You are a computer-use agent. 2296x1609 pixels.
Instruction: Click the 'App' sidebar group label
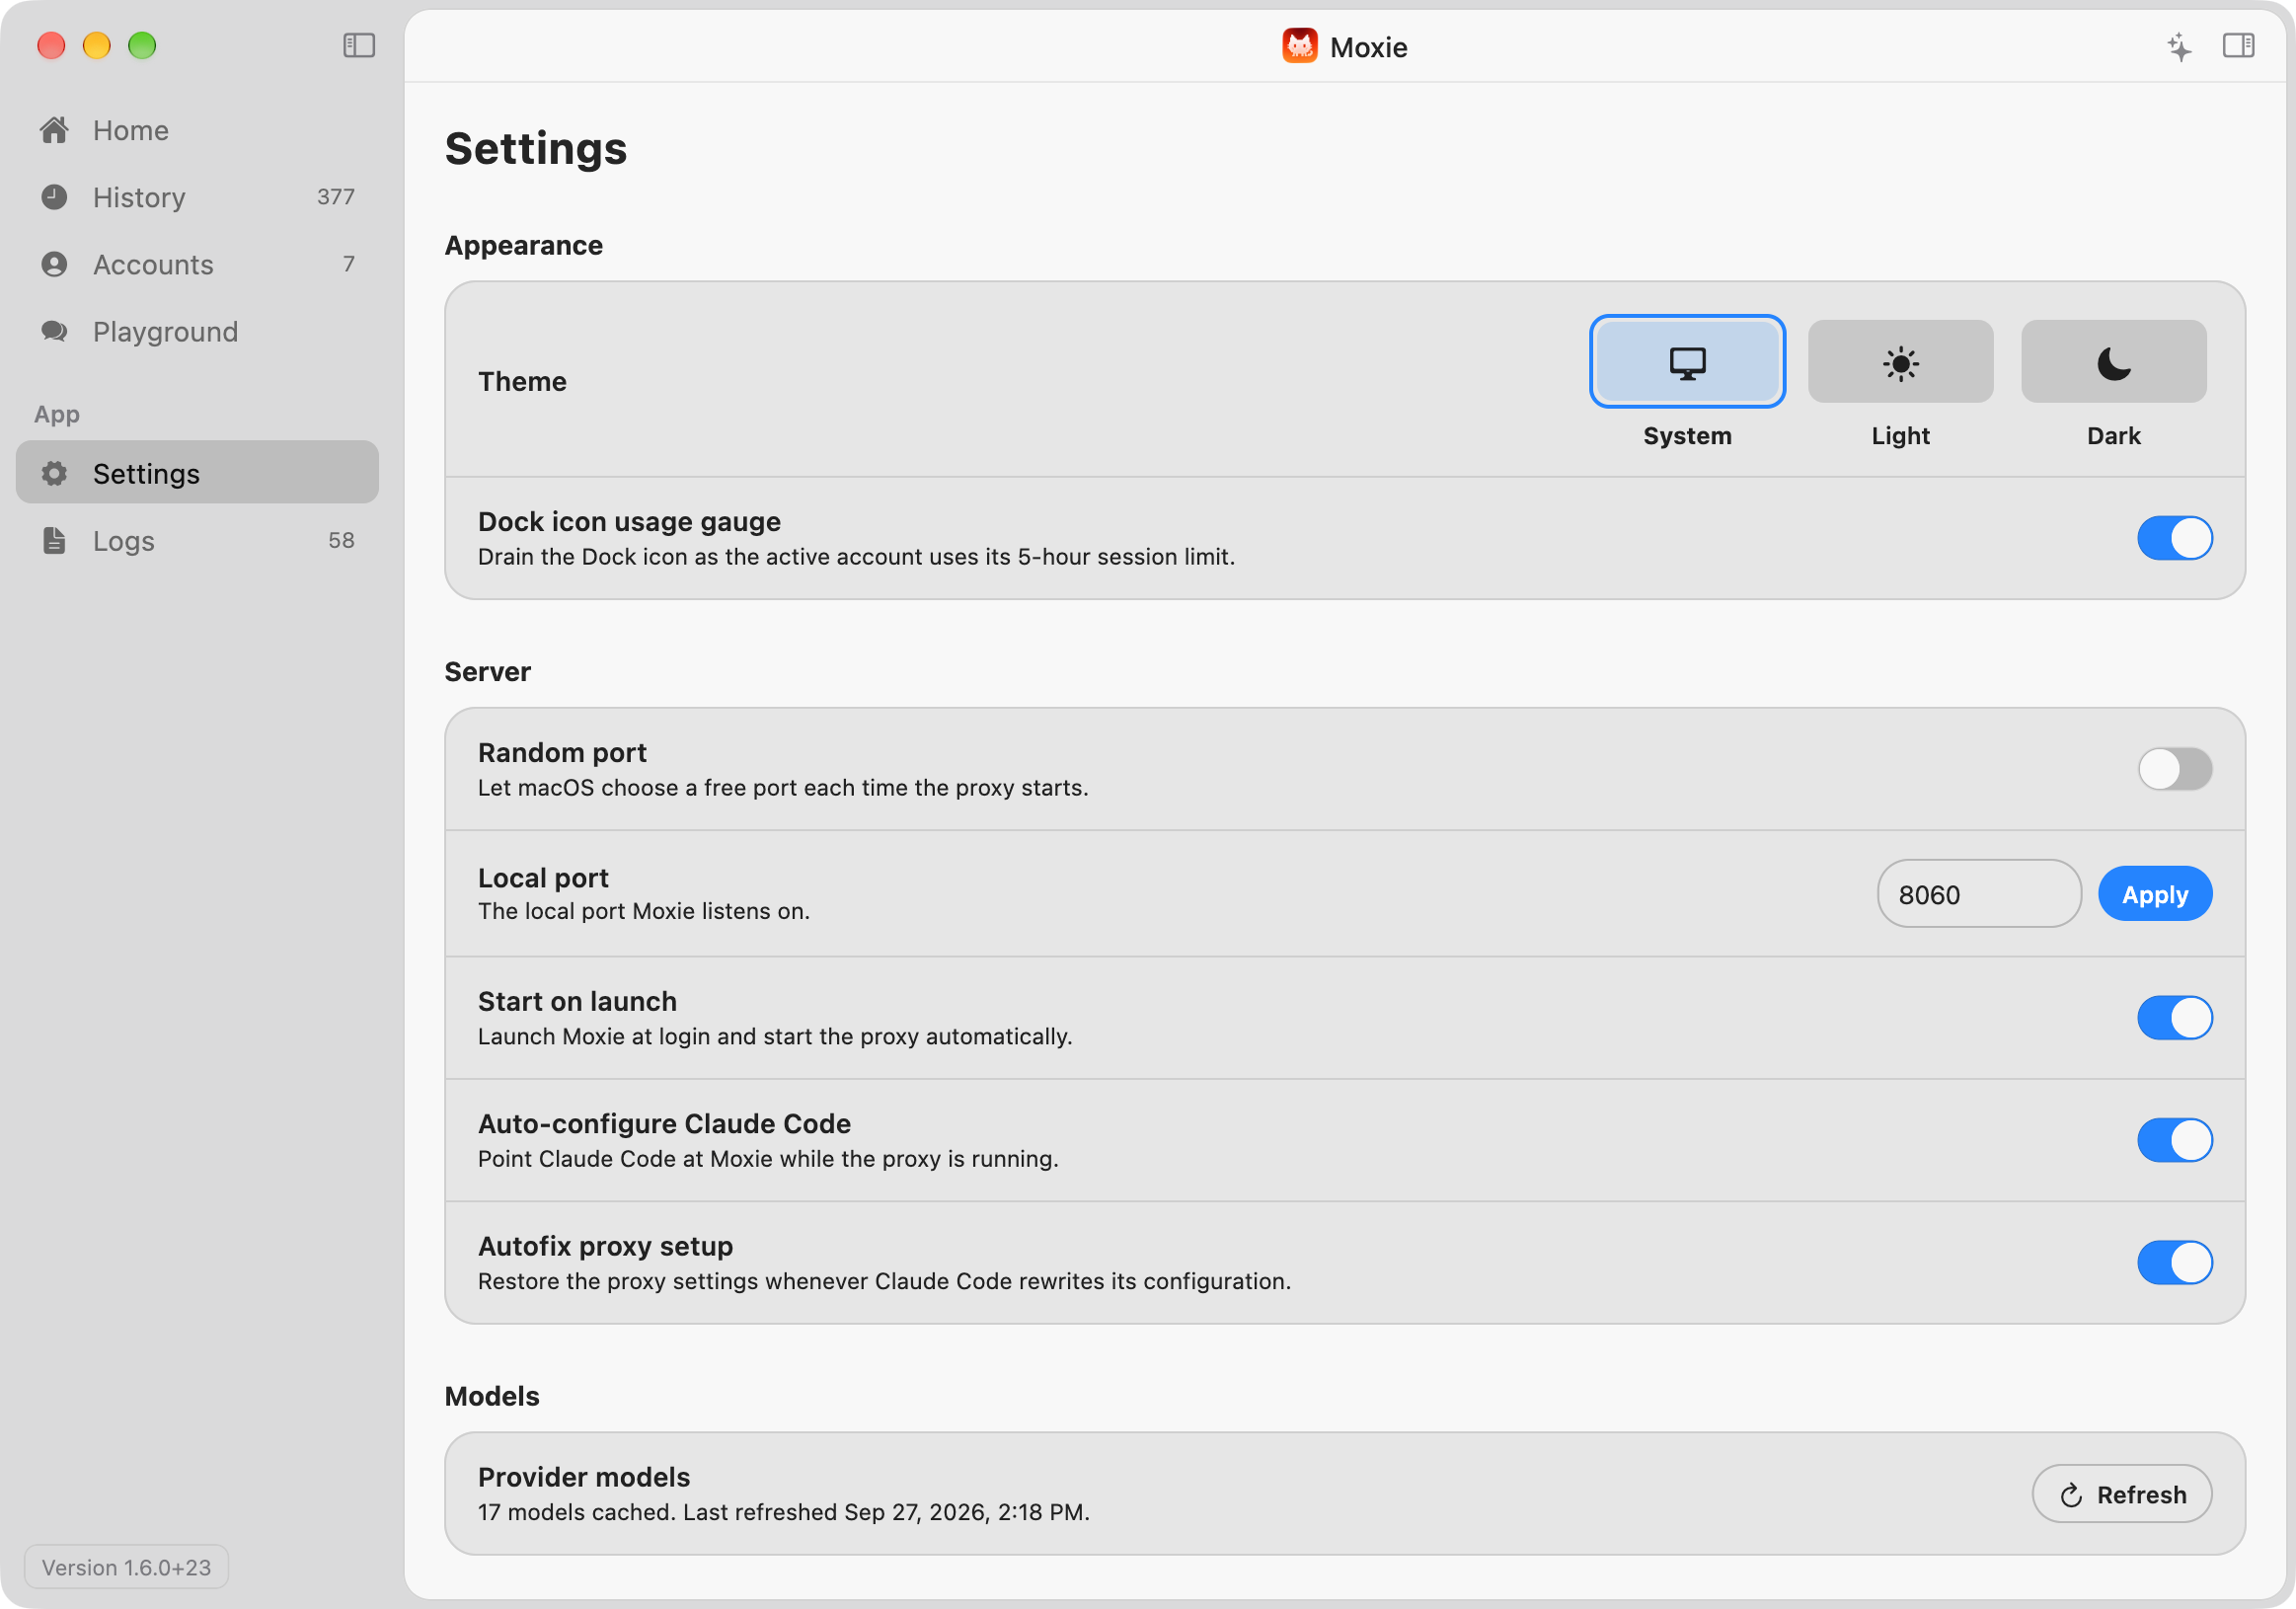pyautogui.click(x=57, y=414)
